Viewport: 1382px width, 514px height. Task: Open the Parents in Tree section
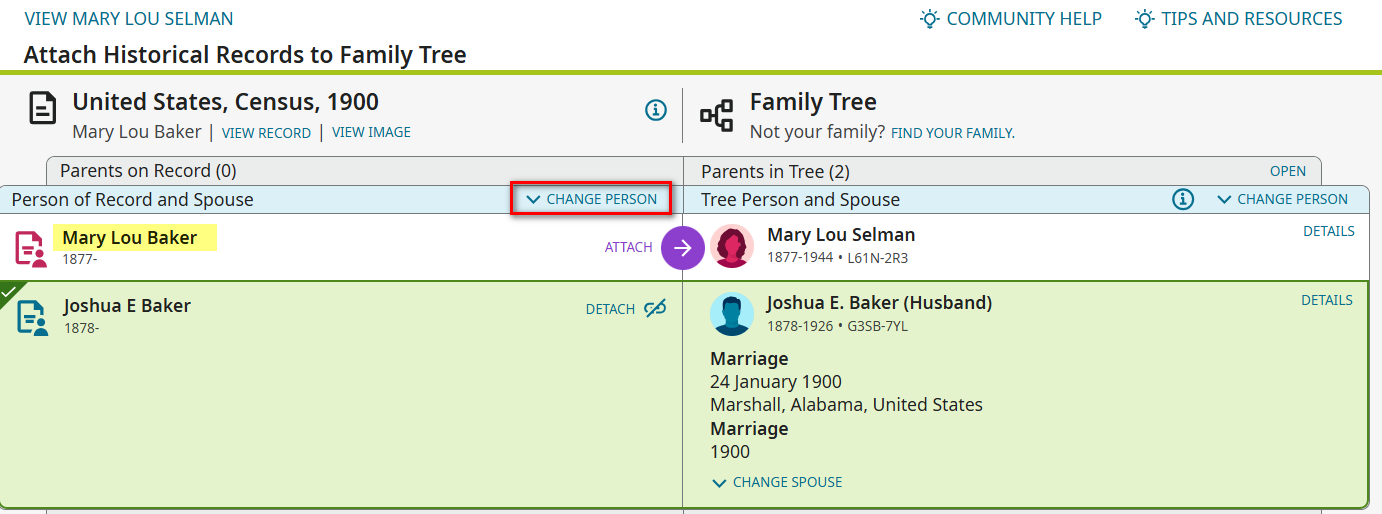point(1288,171)
